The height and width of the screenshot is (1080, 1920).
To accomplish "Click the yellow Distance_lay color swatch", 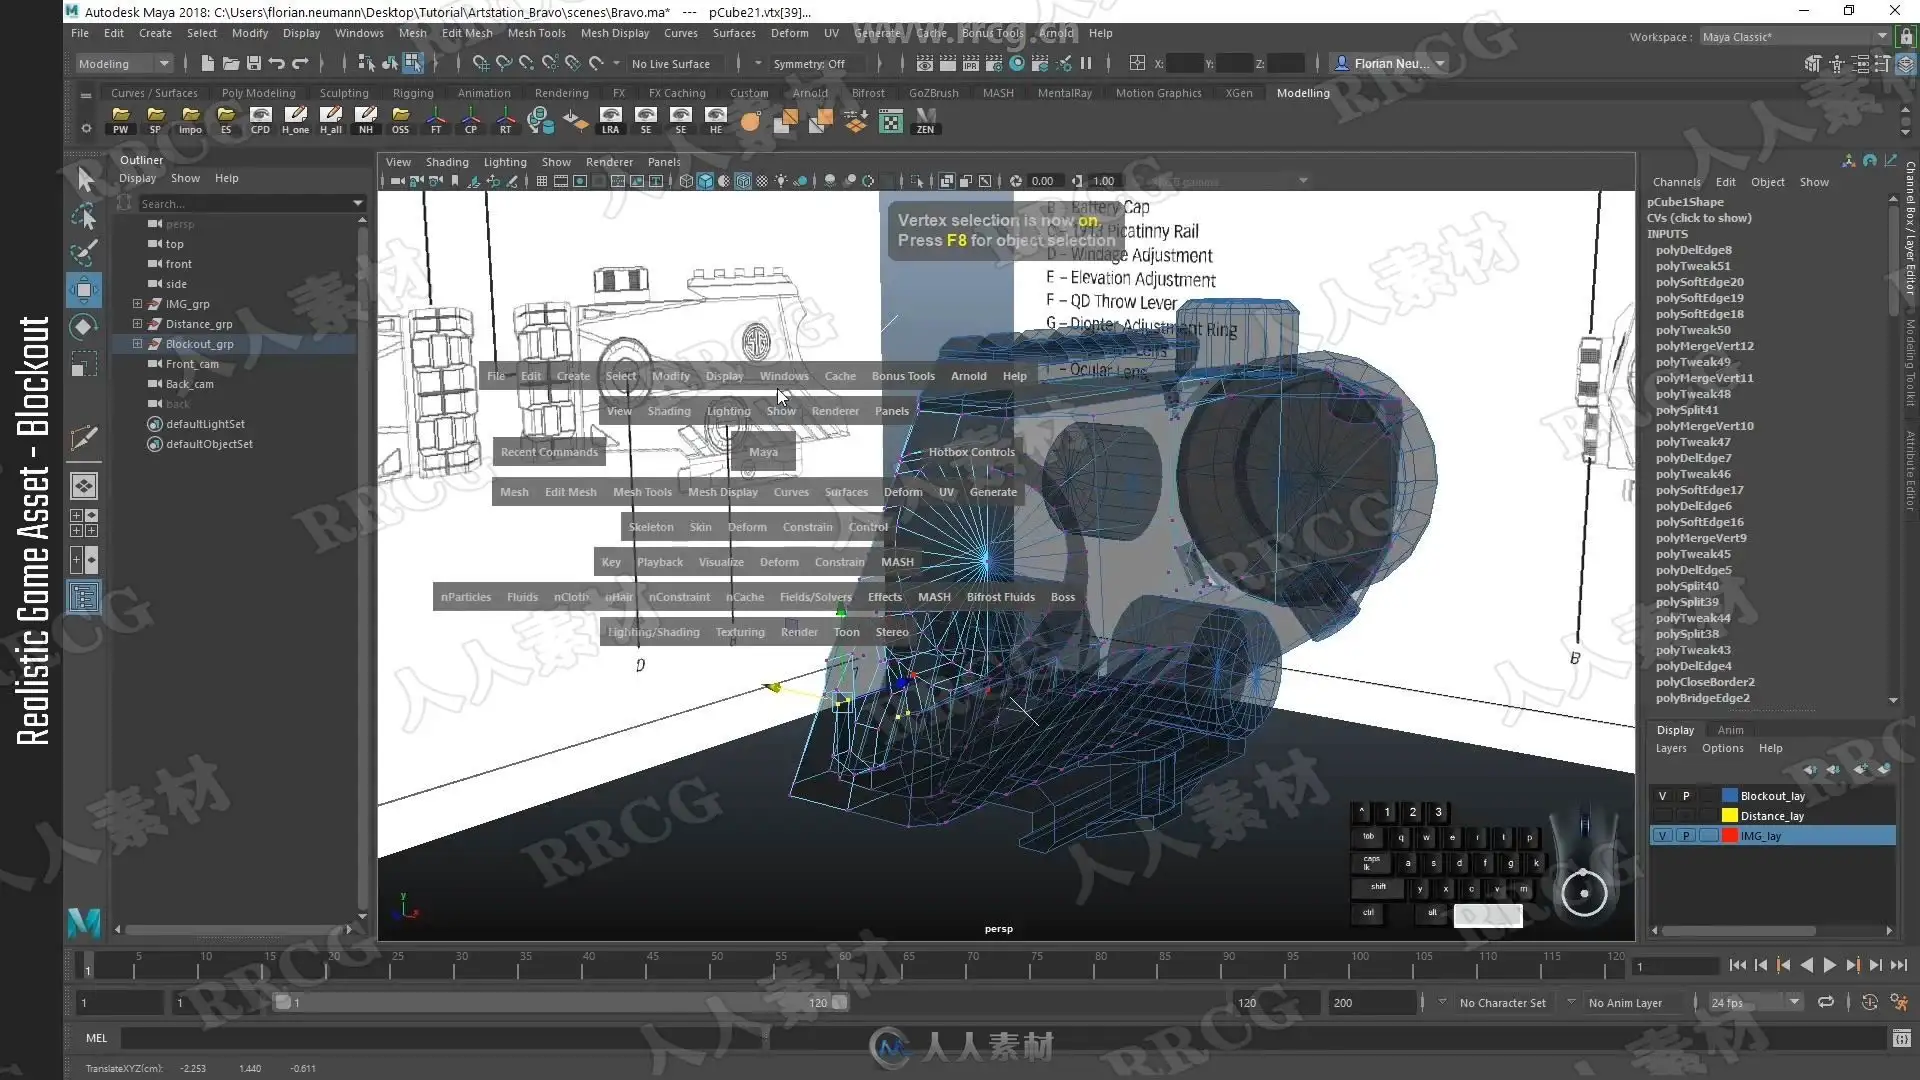I will [1729, 816].
